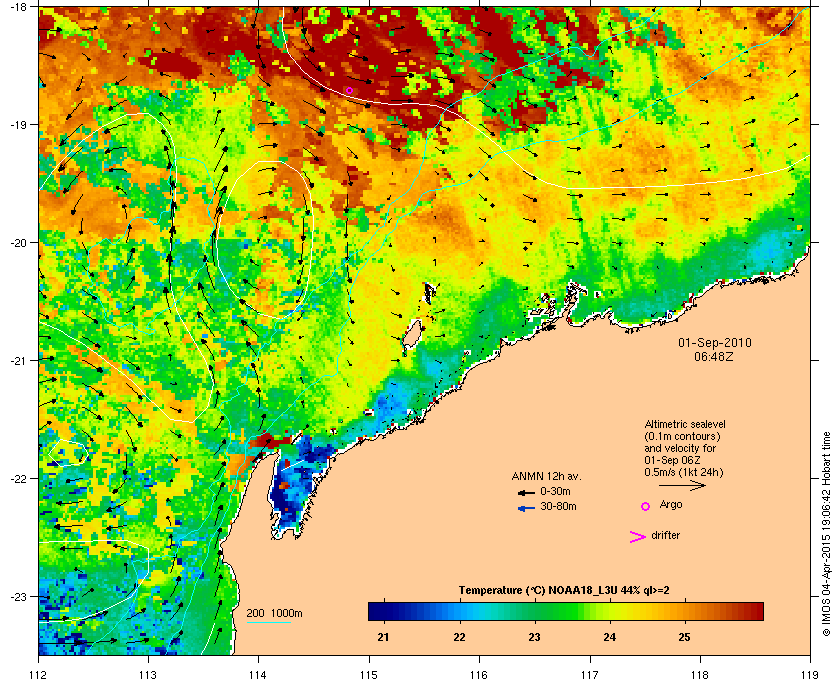Click the colorbar tick label 24

pos(609,637)
